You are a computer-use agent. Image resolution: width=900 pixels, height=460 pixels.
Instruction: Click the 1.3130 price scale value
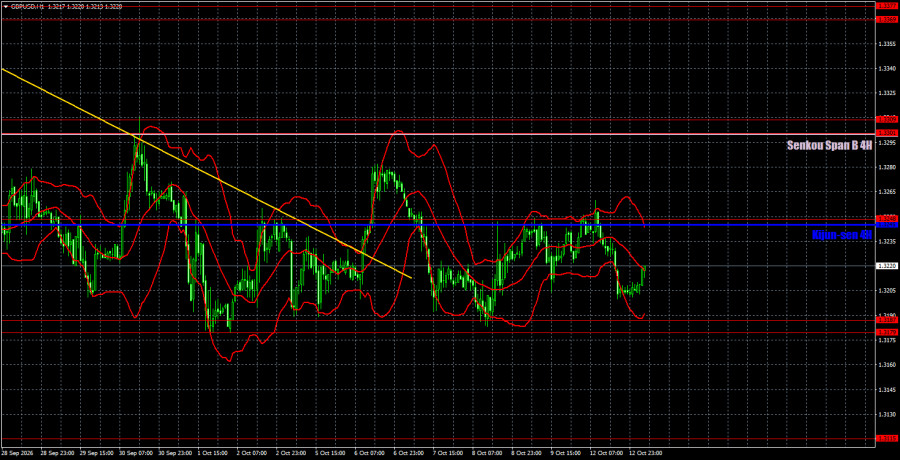886,414
